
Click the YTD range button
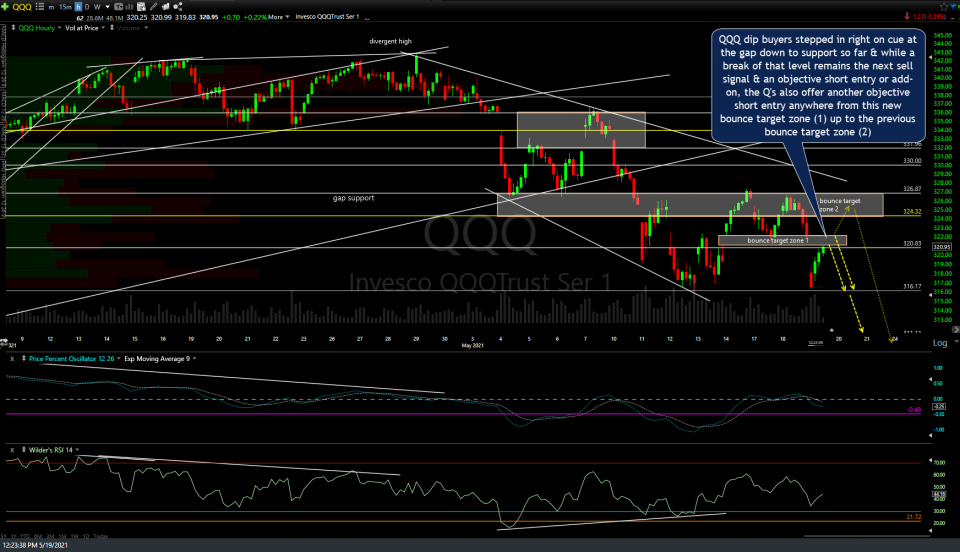click(x=25, y=537)
